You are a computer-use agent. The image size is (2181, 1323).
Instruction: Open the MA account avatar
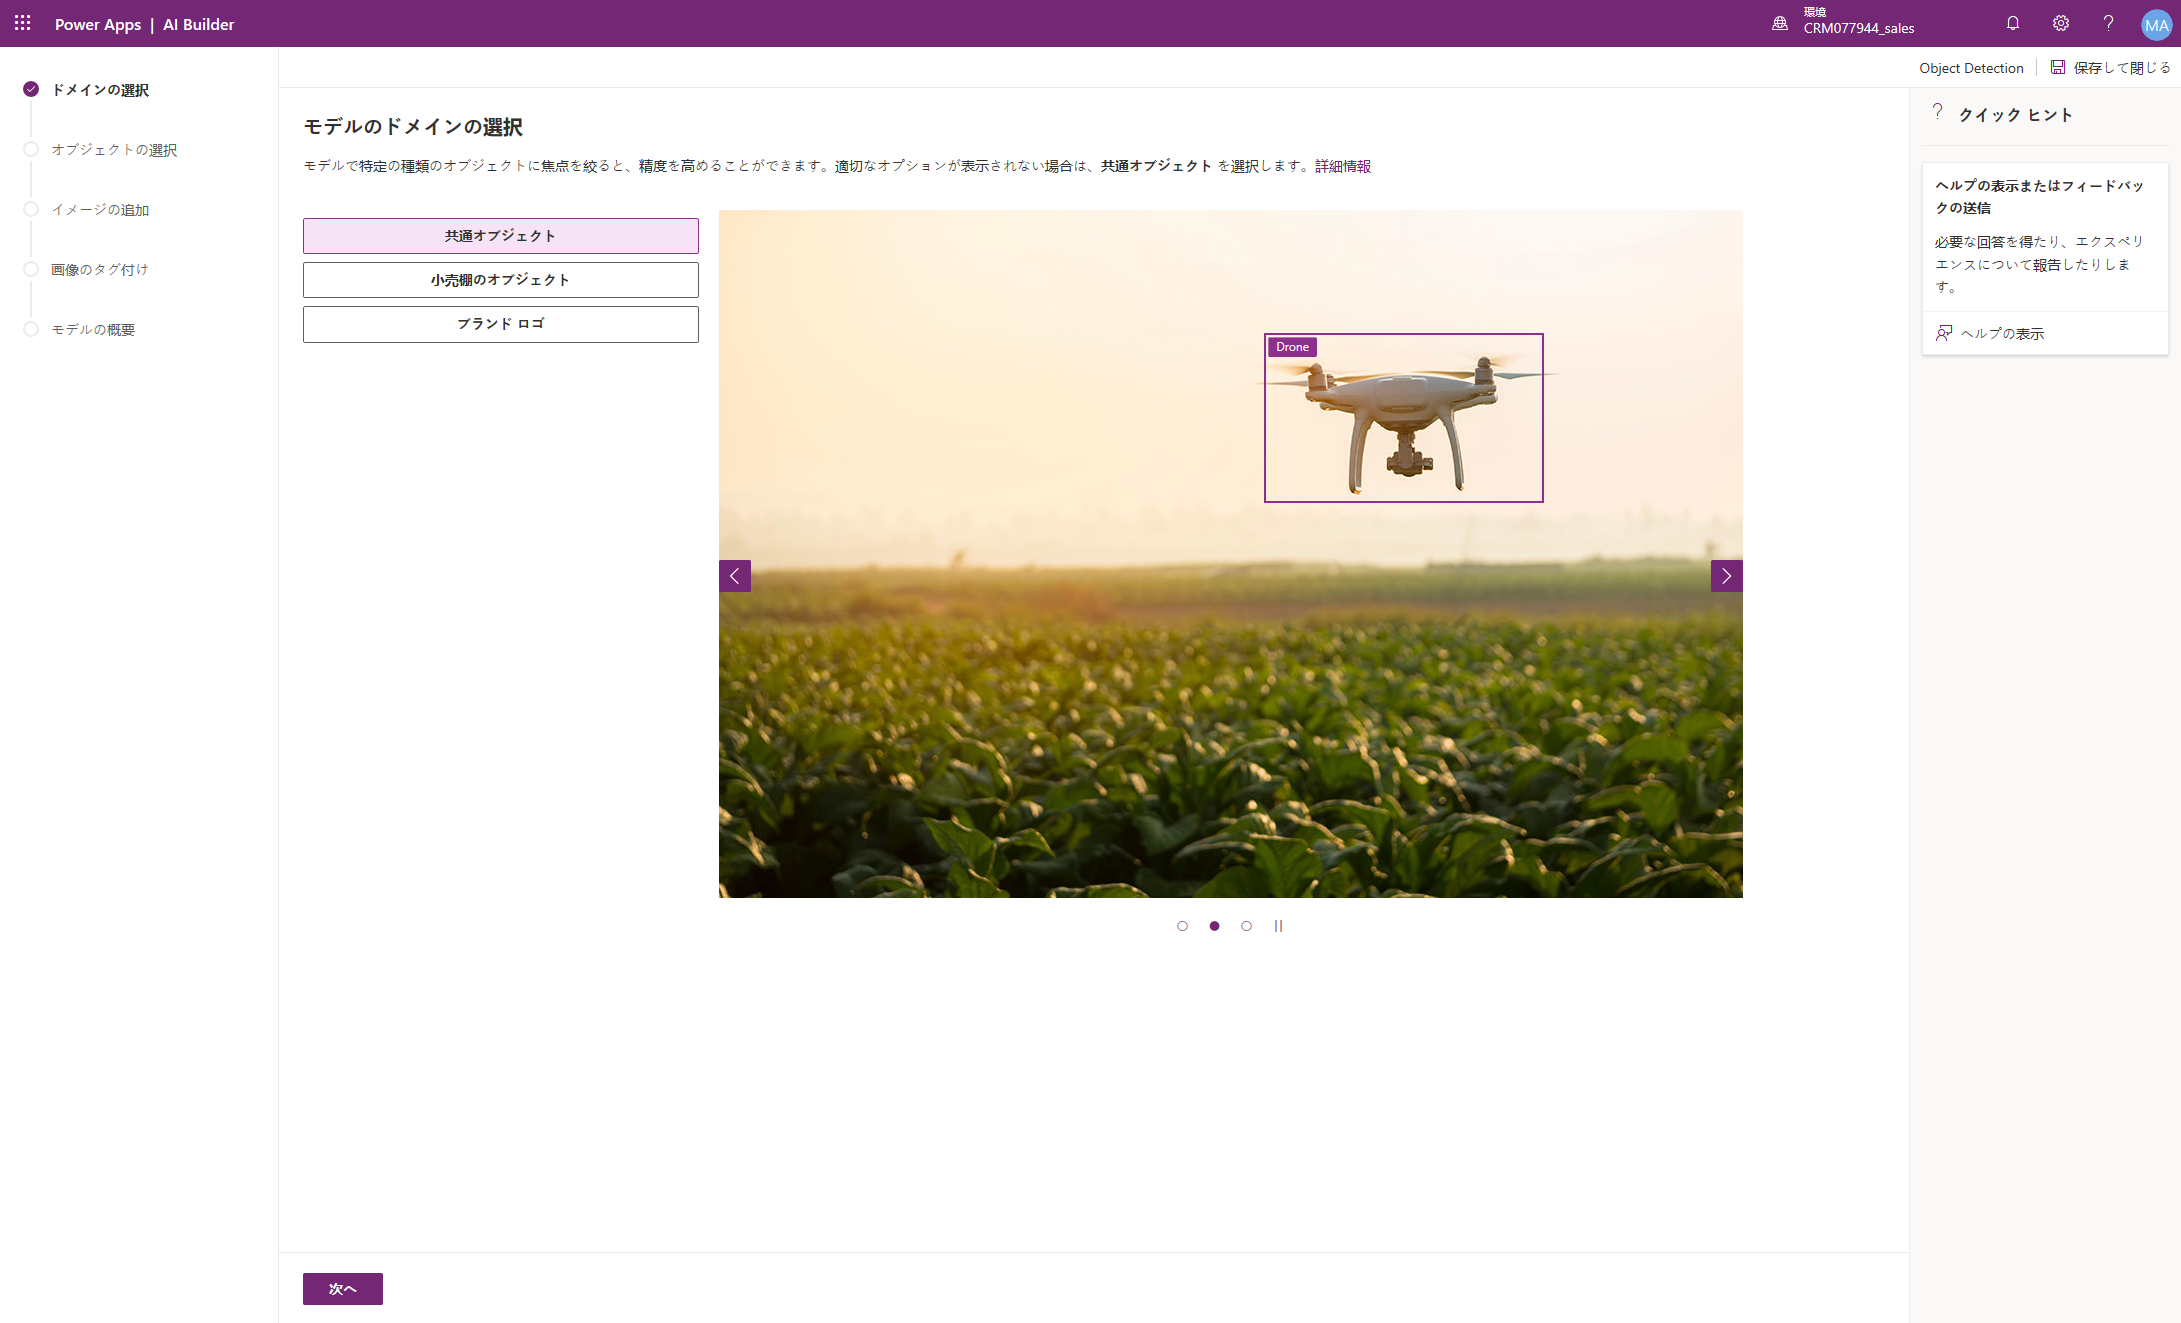tap(2156, 24)
